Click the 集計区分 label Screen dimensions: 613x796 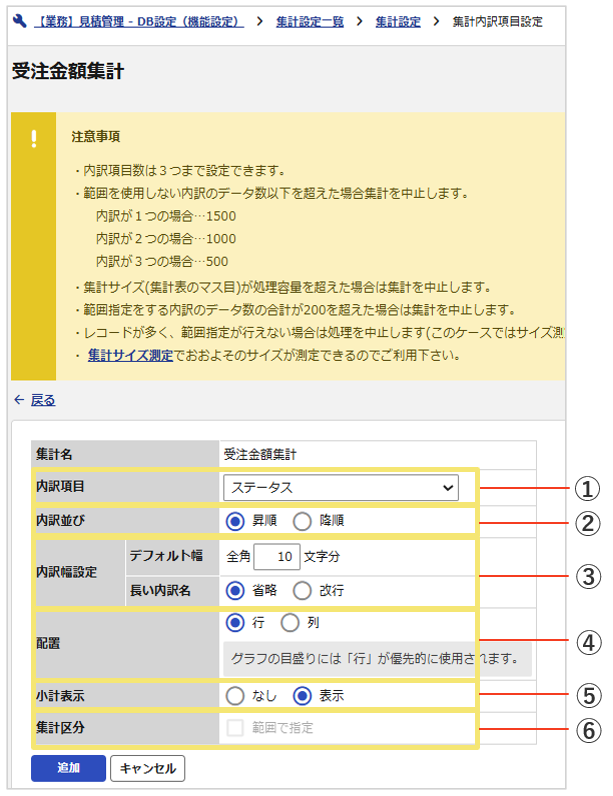tap(60, 728)
